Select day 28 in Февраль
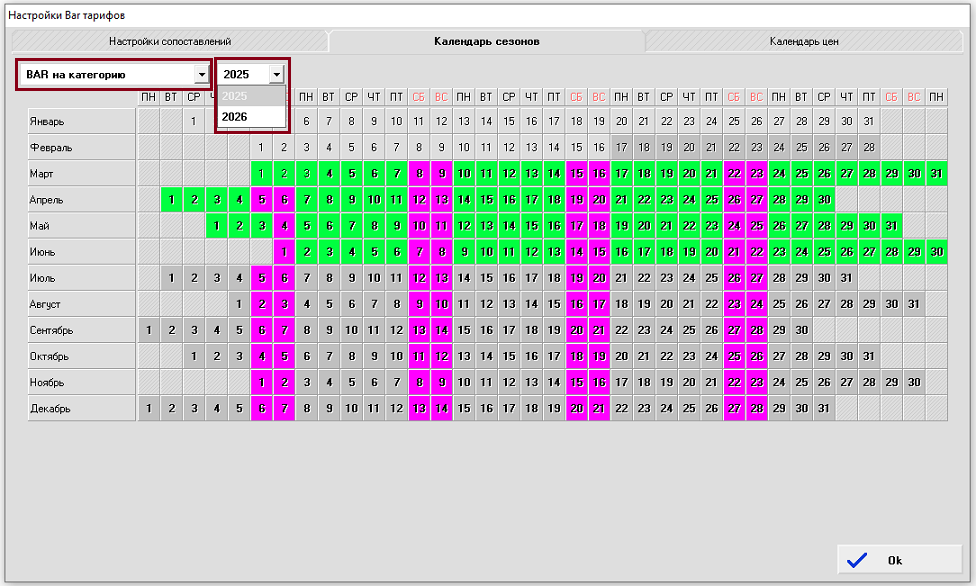Viewport: 976px width, 586px height. coord(869,148)
